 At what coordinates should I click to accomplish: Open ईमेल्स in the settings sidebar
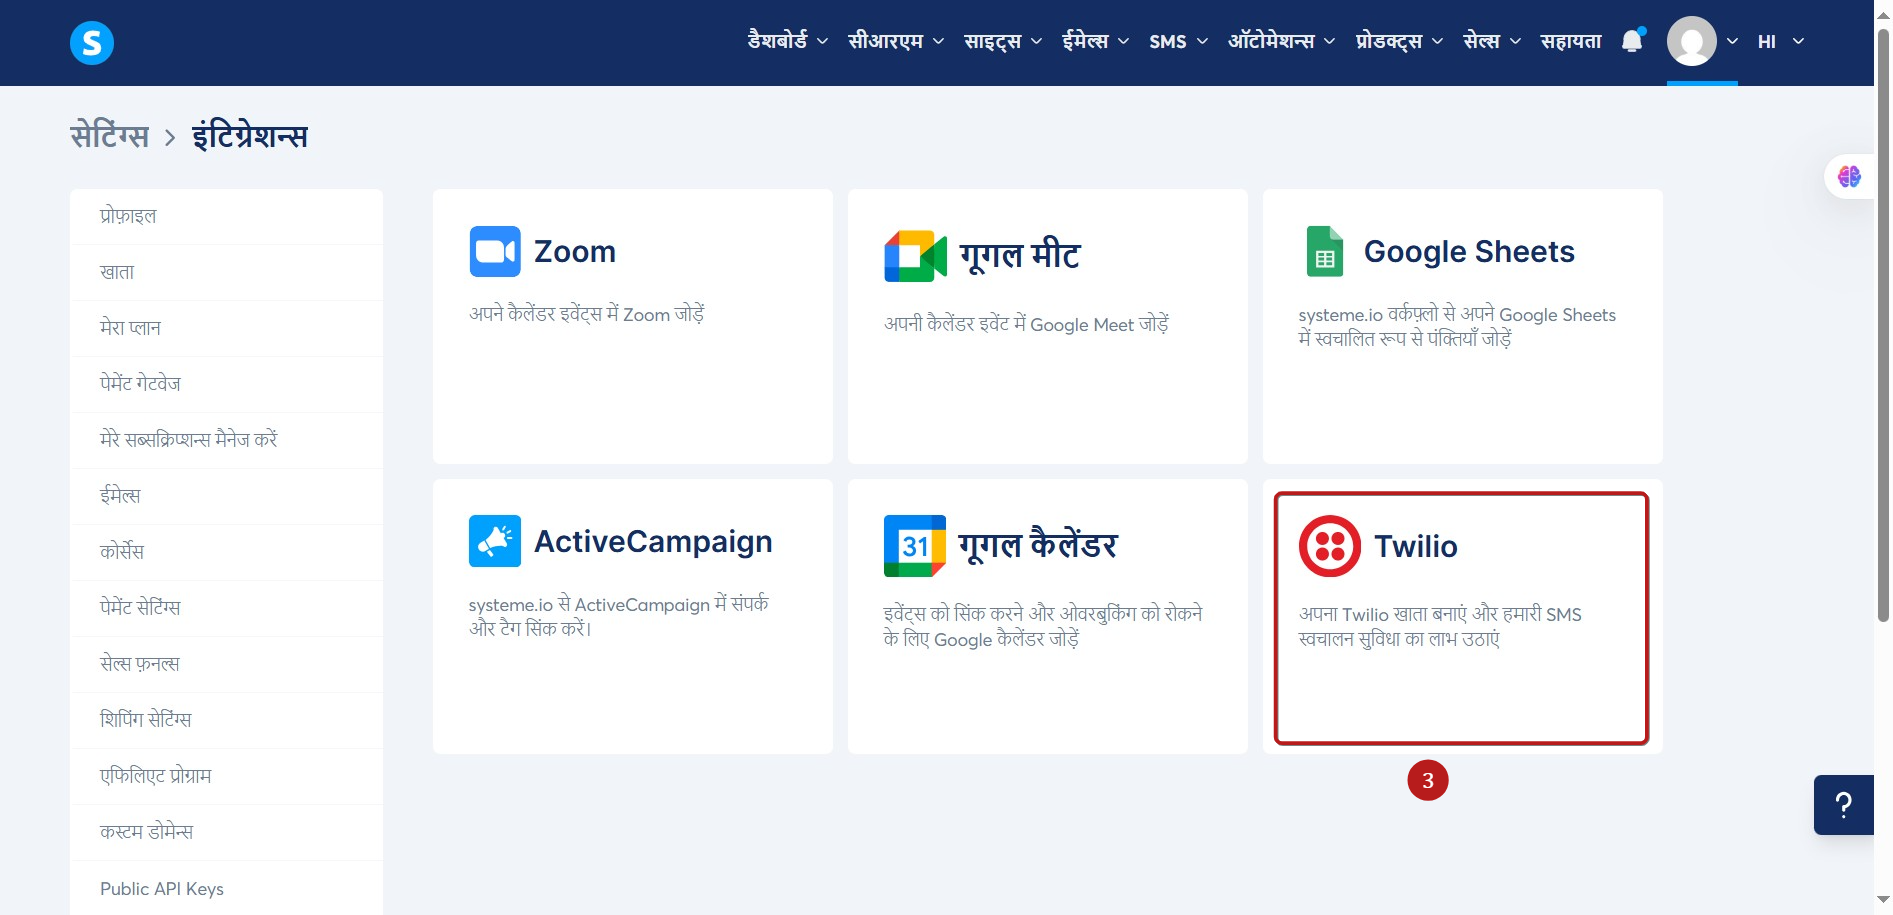tap(227, 496)
